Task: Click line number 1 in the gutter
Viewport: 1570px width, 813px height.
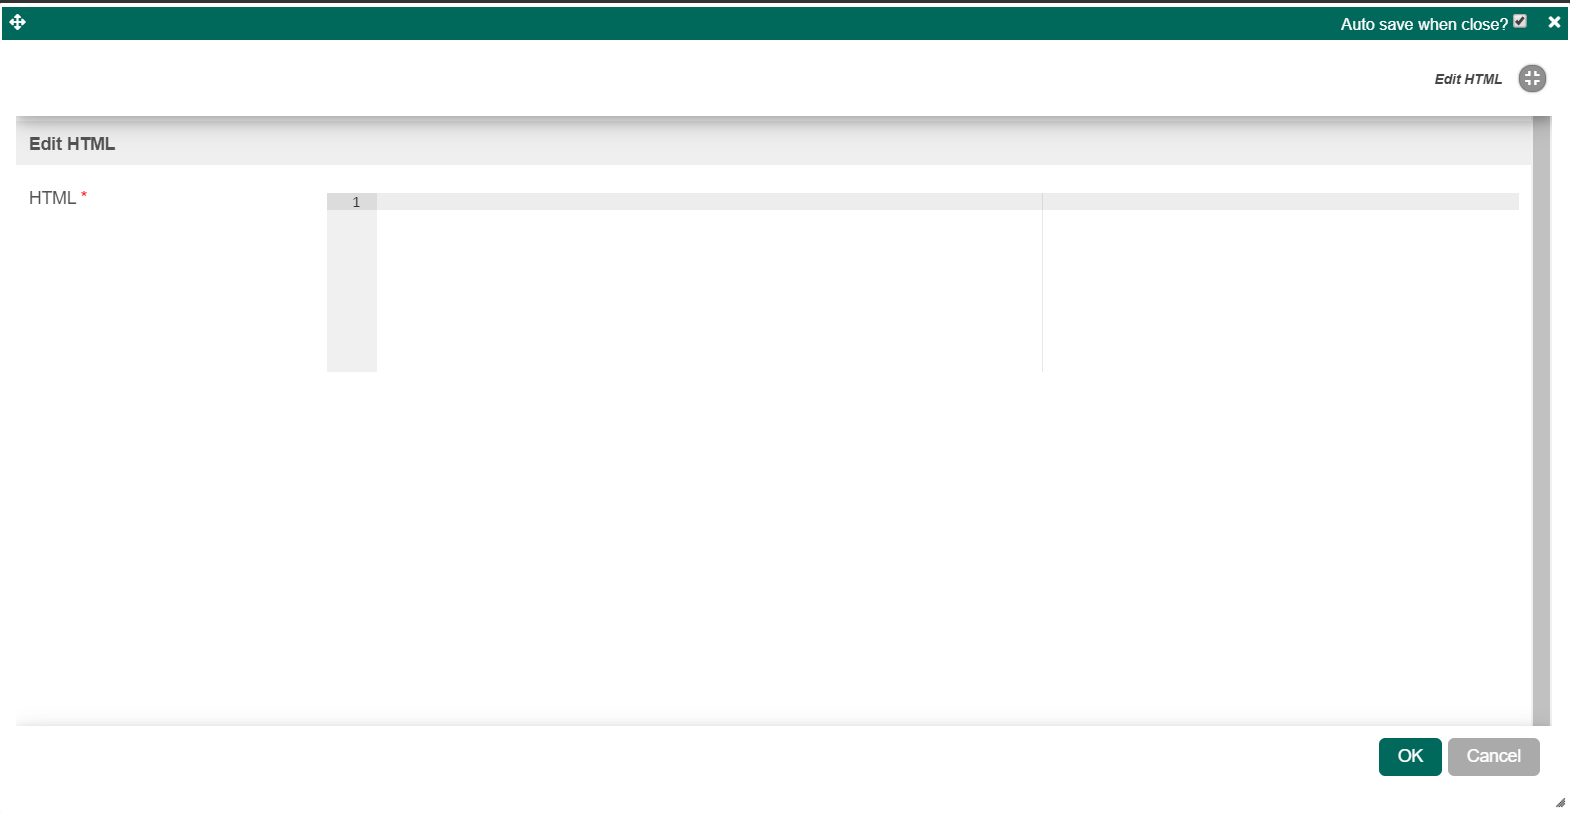Action: point(356,202)
